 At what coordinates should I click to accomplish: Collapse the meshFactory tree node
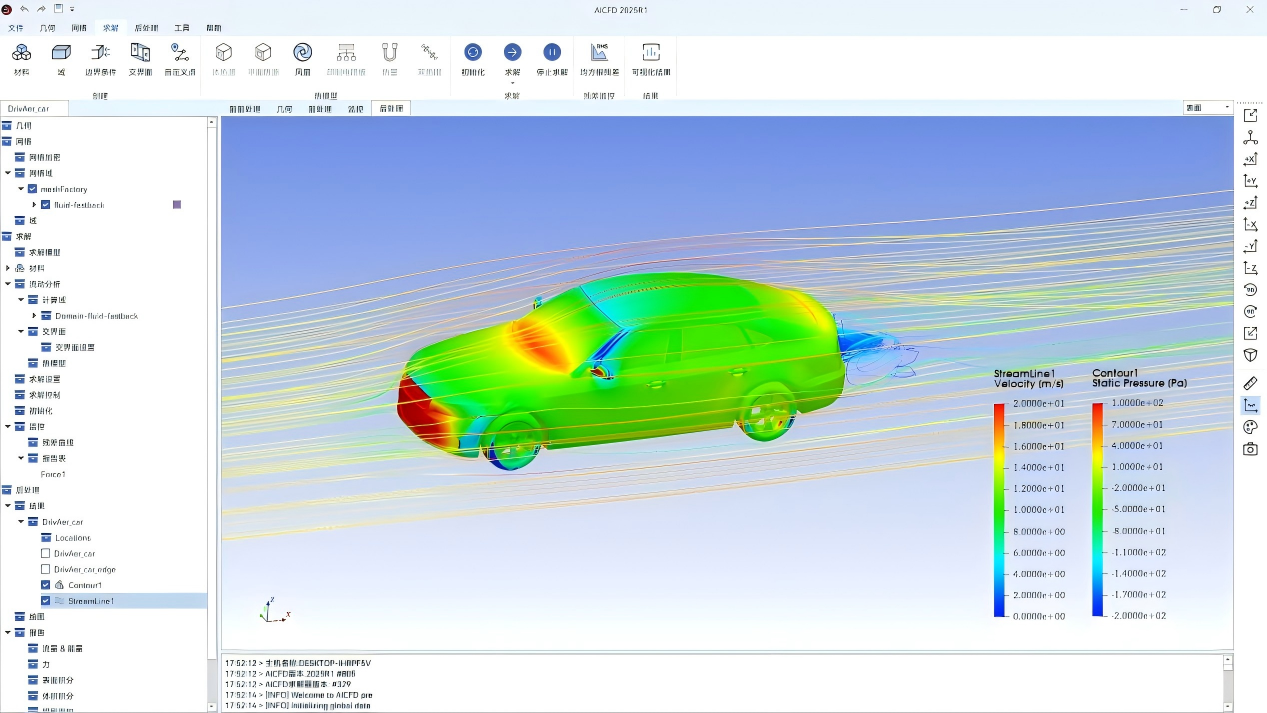[21, 189]
